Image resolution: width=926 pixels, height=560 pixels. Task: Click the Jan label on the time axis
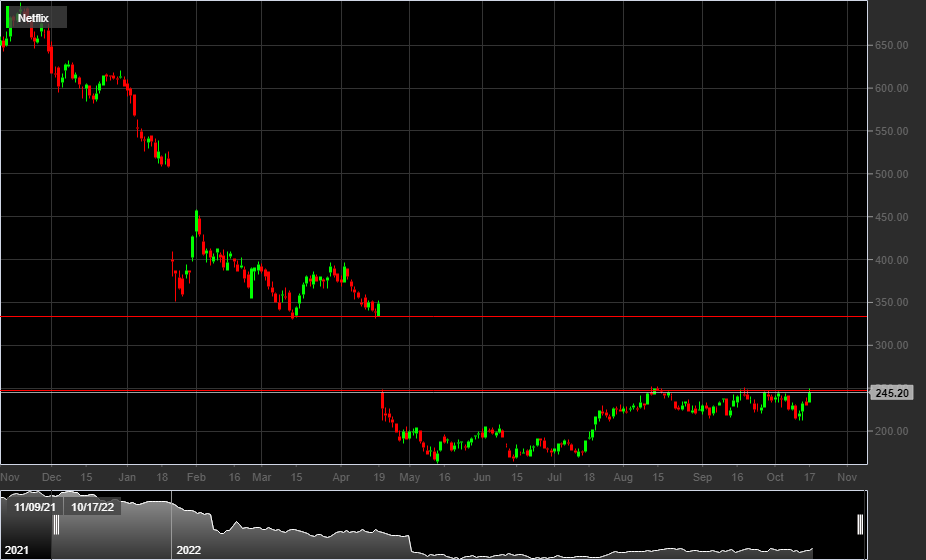(x=127, y=477)
